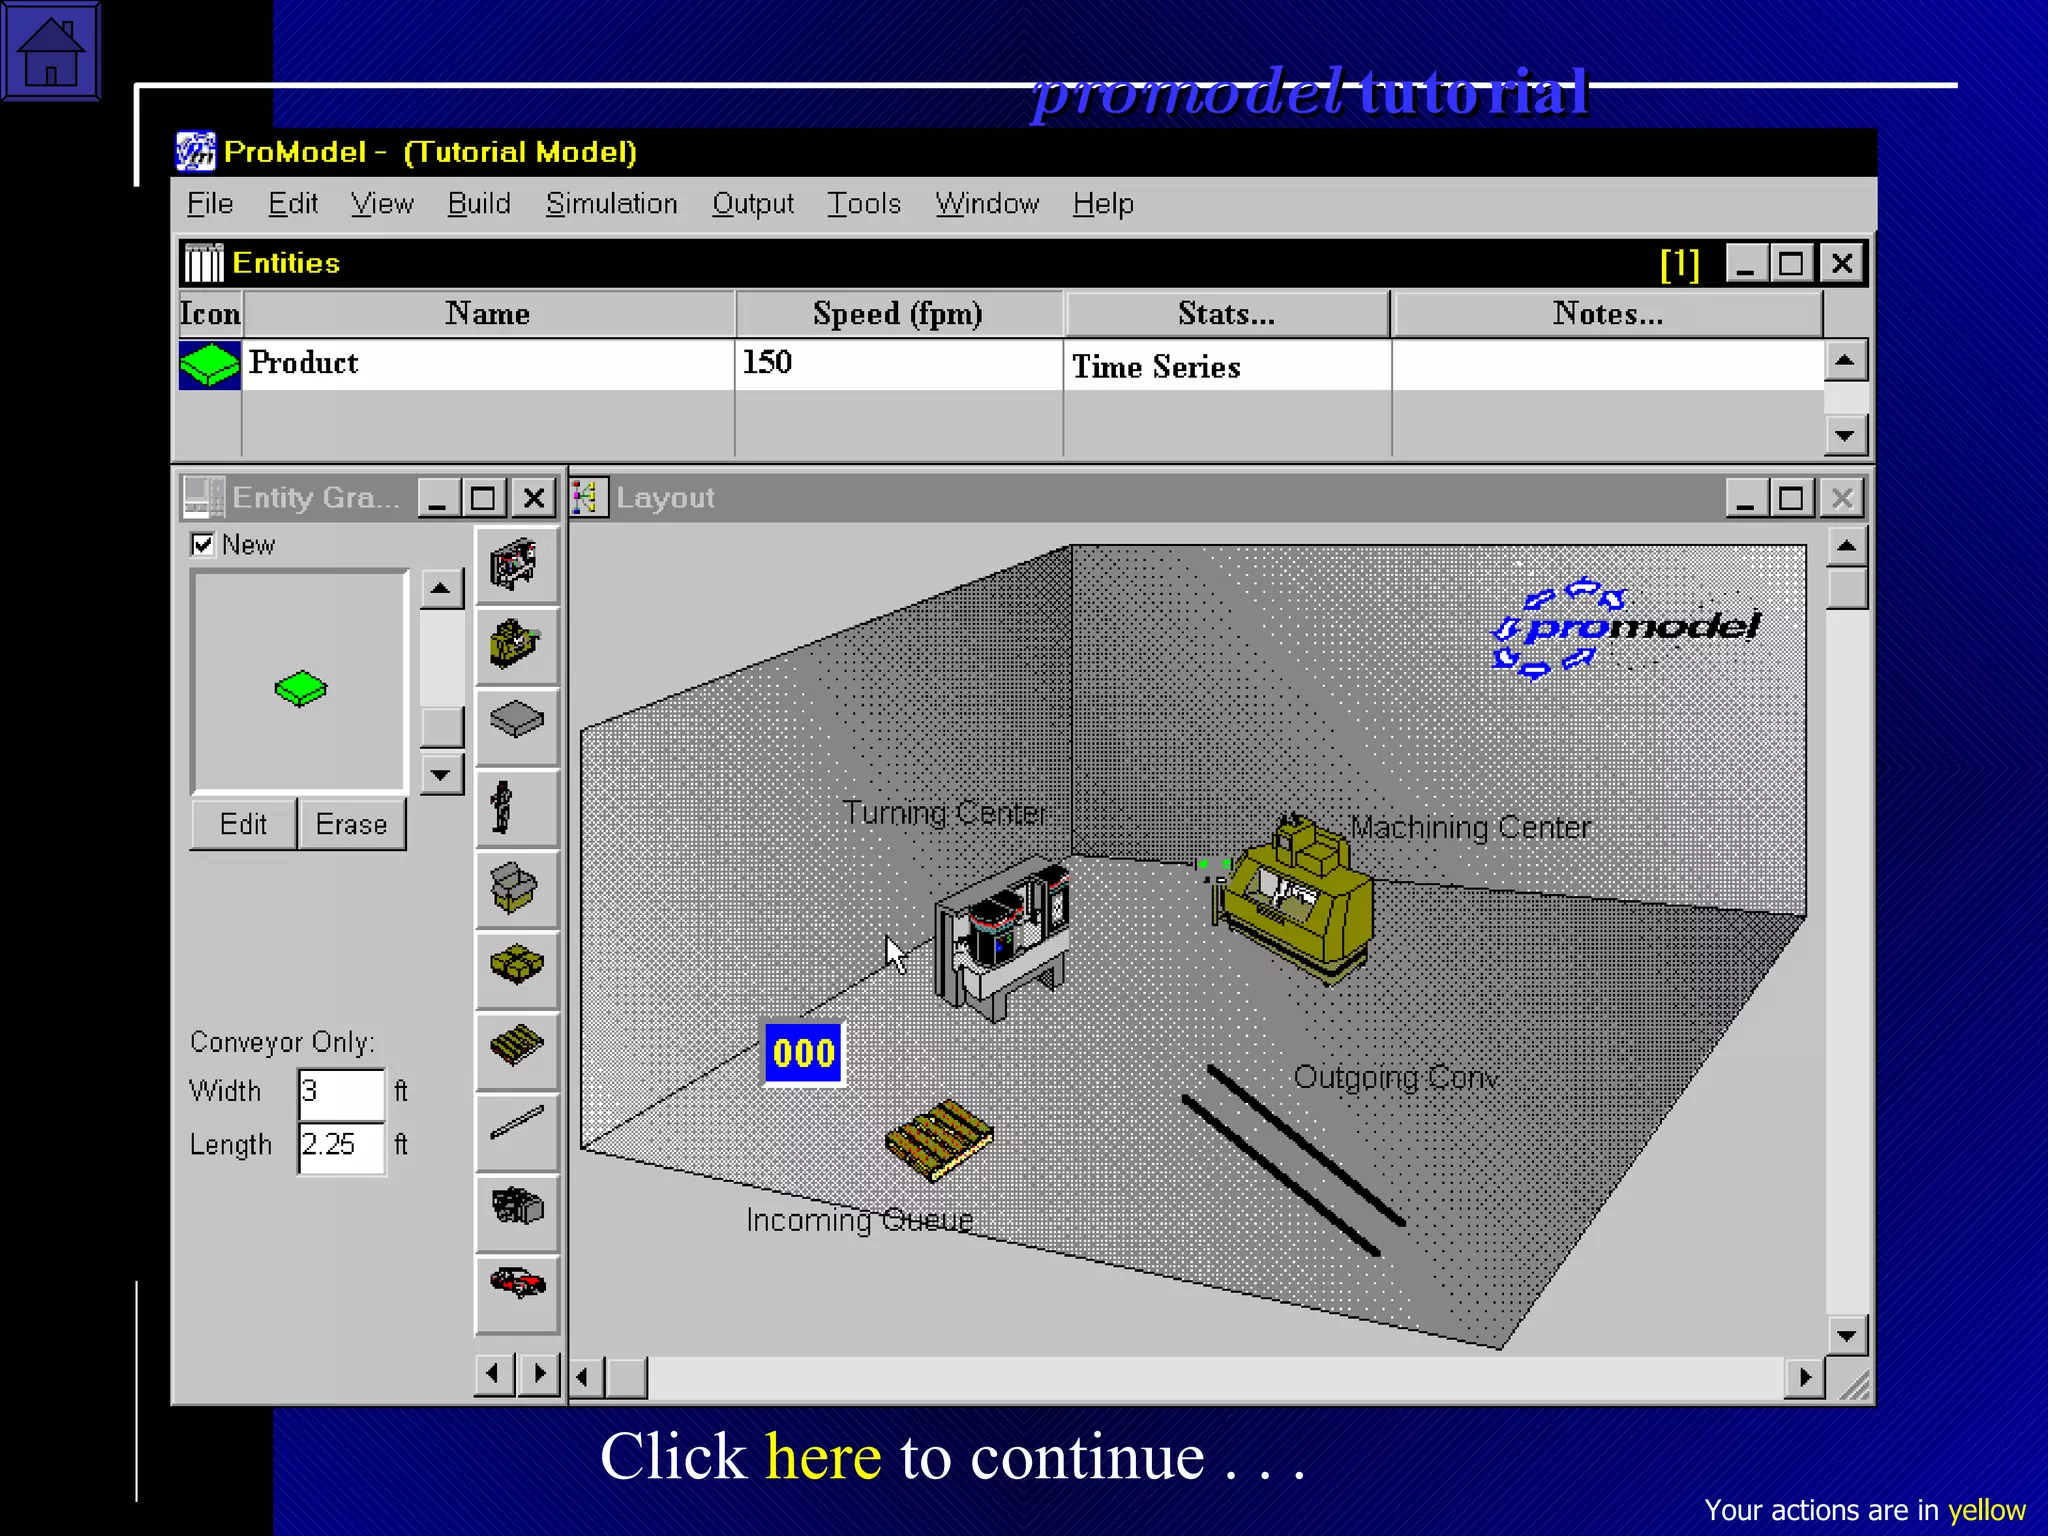Screen dimensions: 2048x1536
Task: Click the Erase button
Action: pos(352,824)
